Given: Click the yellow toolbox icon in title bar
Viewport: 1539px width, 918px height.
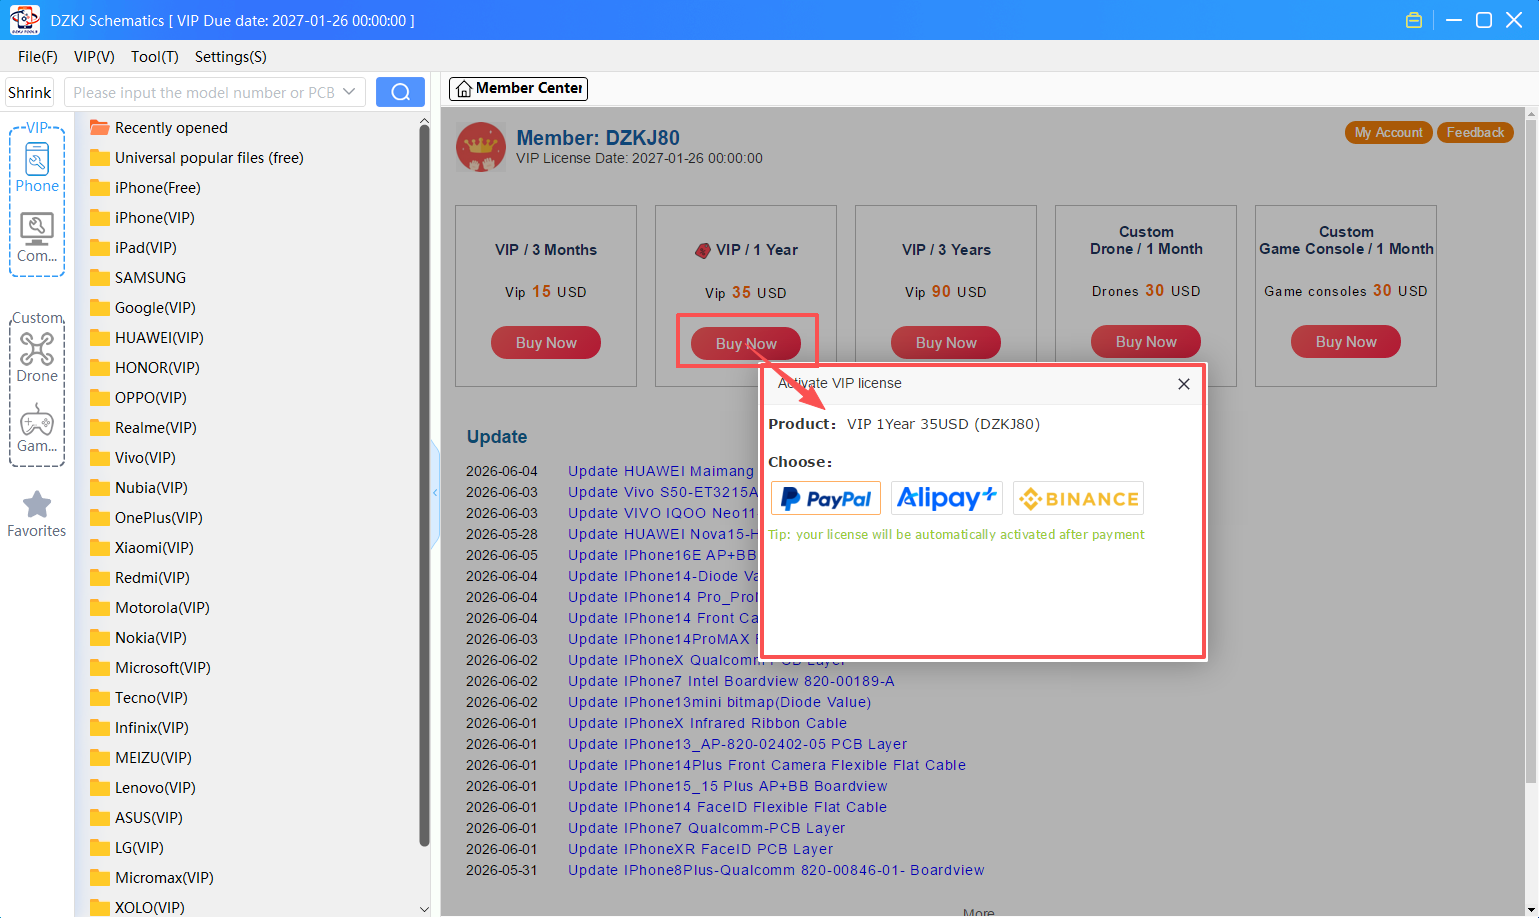Looking at the screenshot, I should click(x=1414, y=20).
